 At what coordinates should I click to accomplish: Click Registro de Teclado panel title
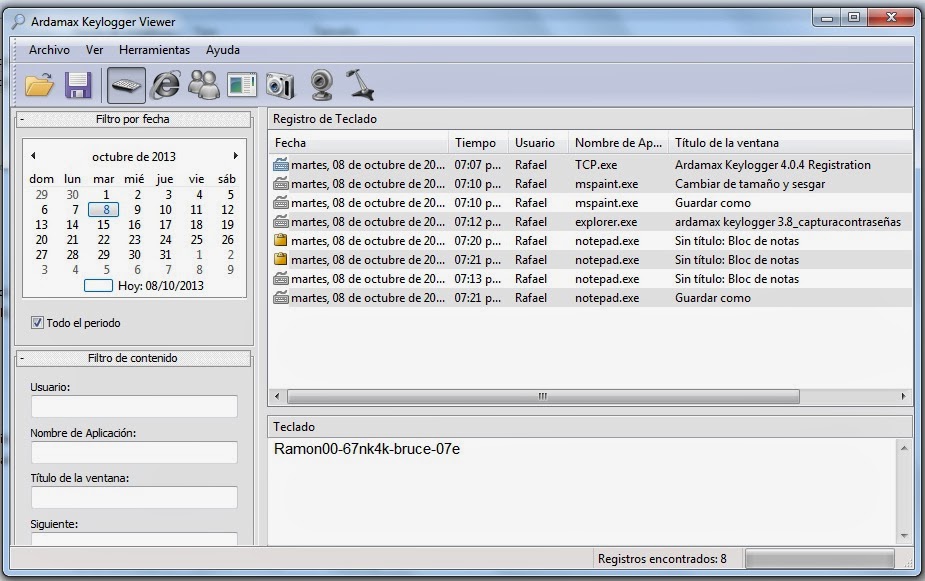(324, 119)
